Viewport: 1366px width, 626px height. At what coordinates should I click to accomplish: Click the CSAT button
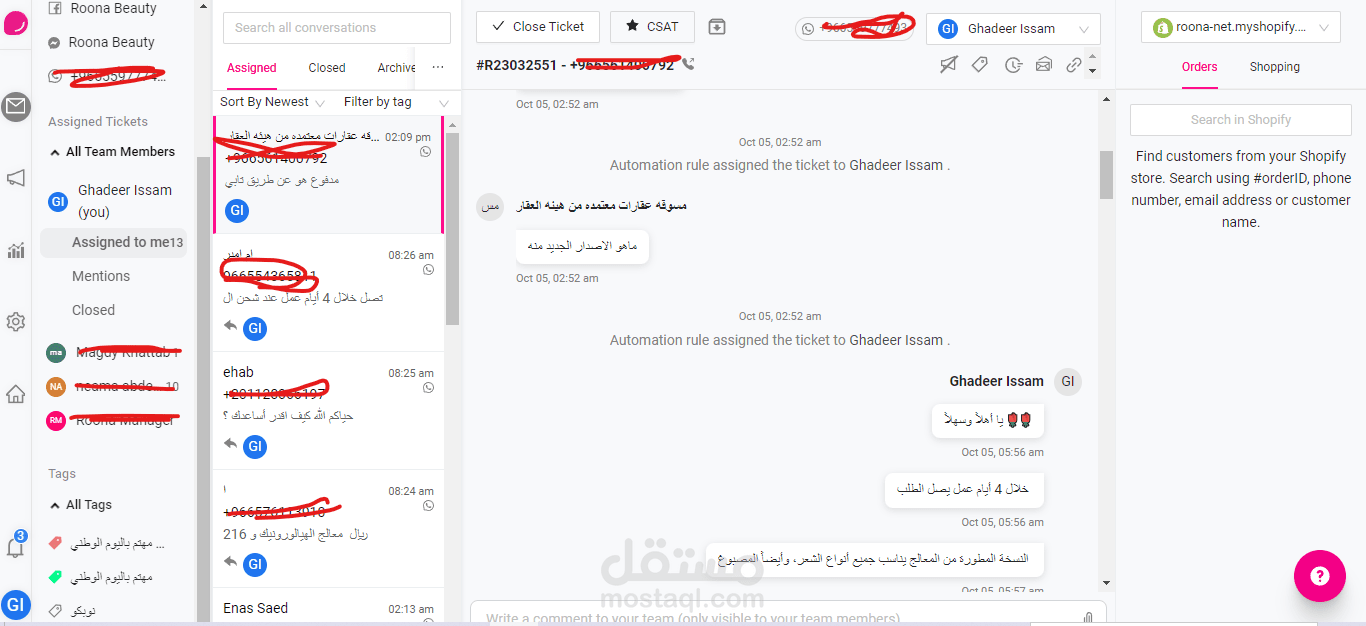(x=652, y=27)
